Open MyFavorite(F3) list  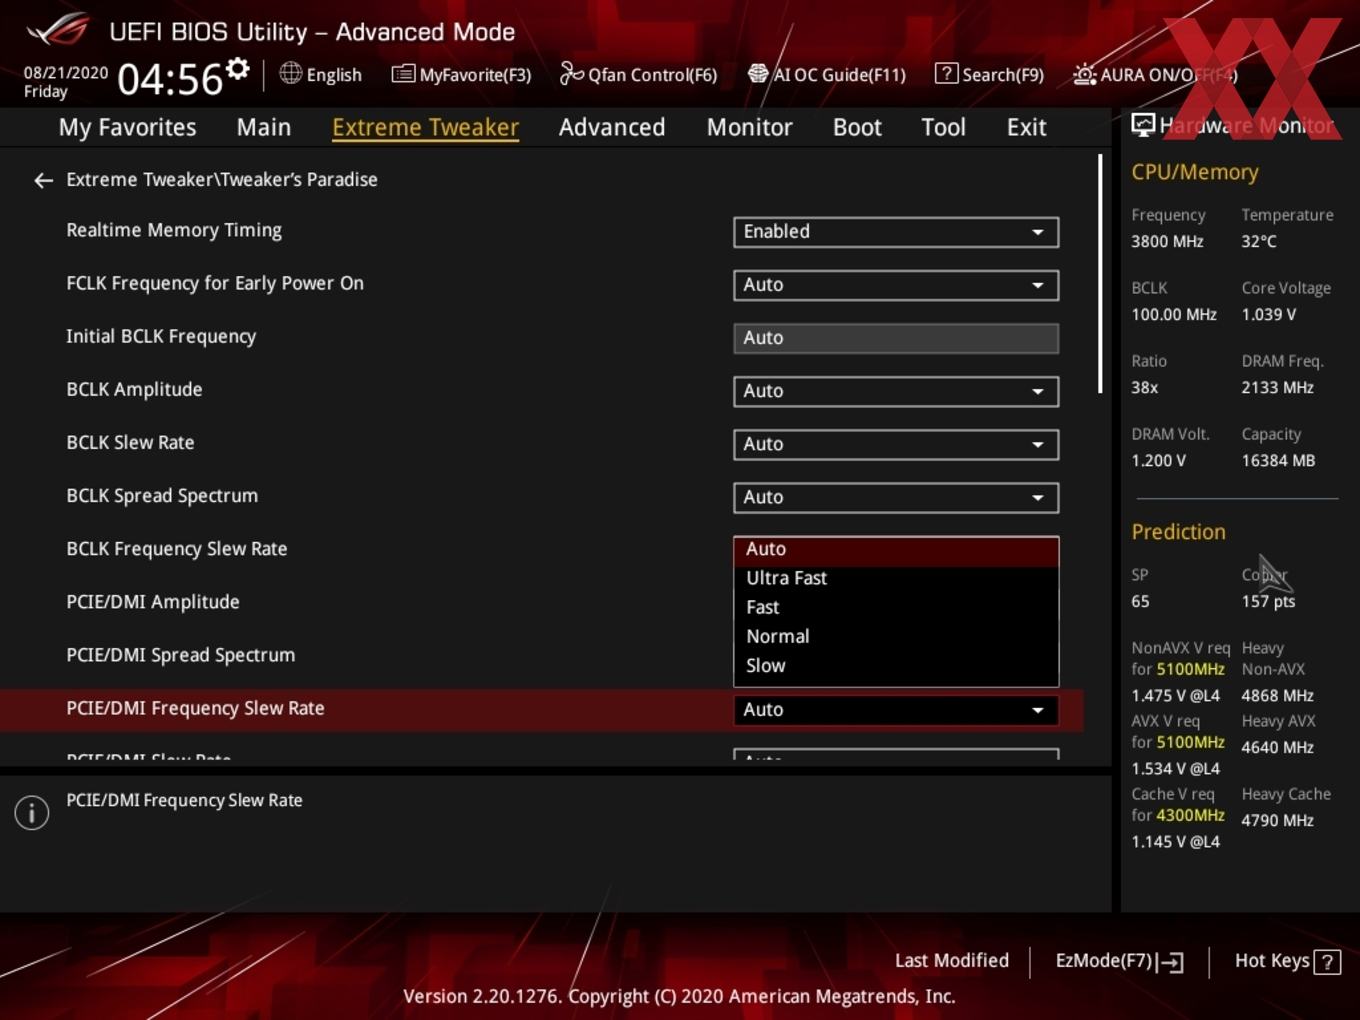coord(461,74)
